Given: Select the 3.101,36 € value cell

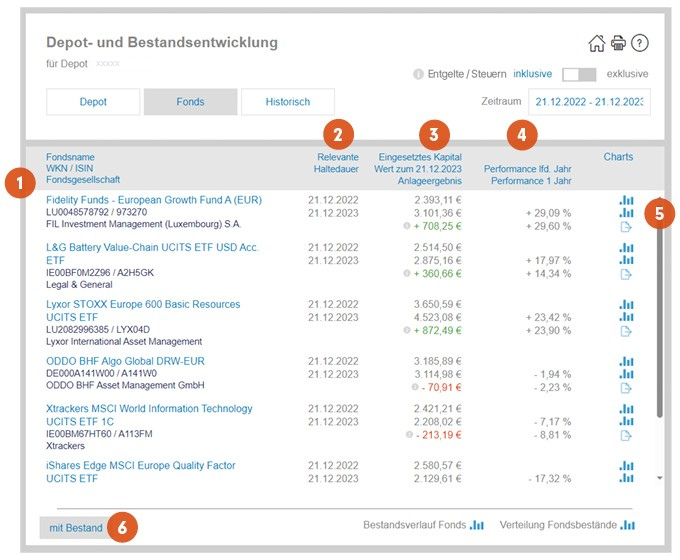Looking at the screenshot, I should (437, 213).
